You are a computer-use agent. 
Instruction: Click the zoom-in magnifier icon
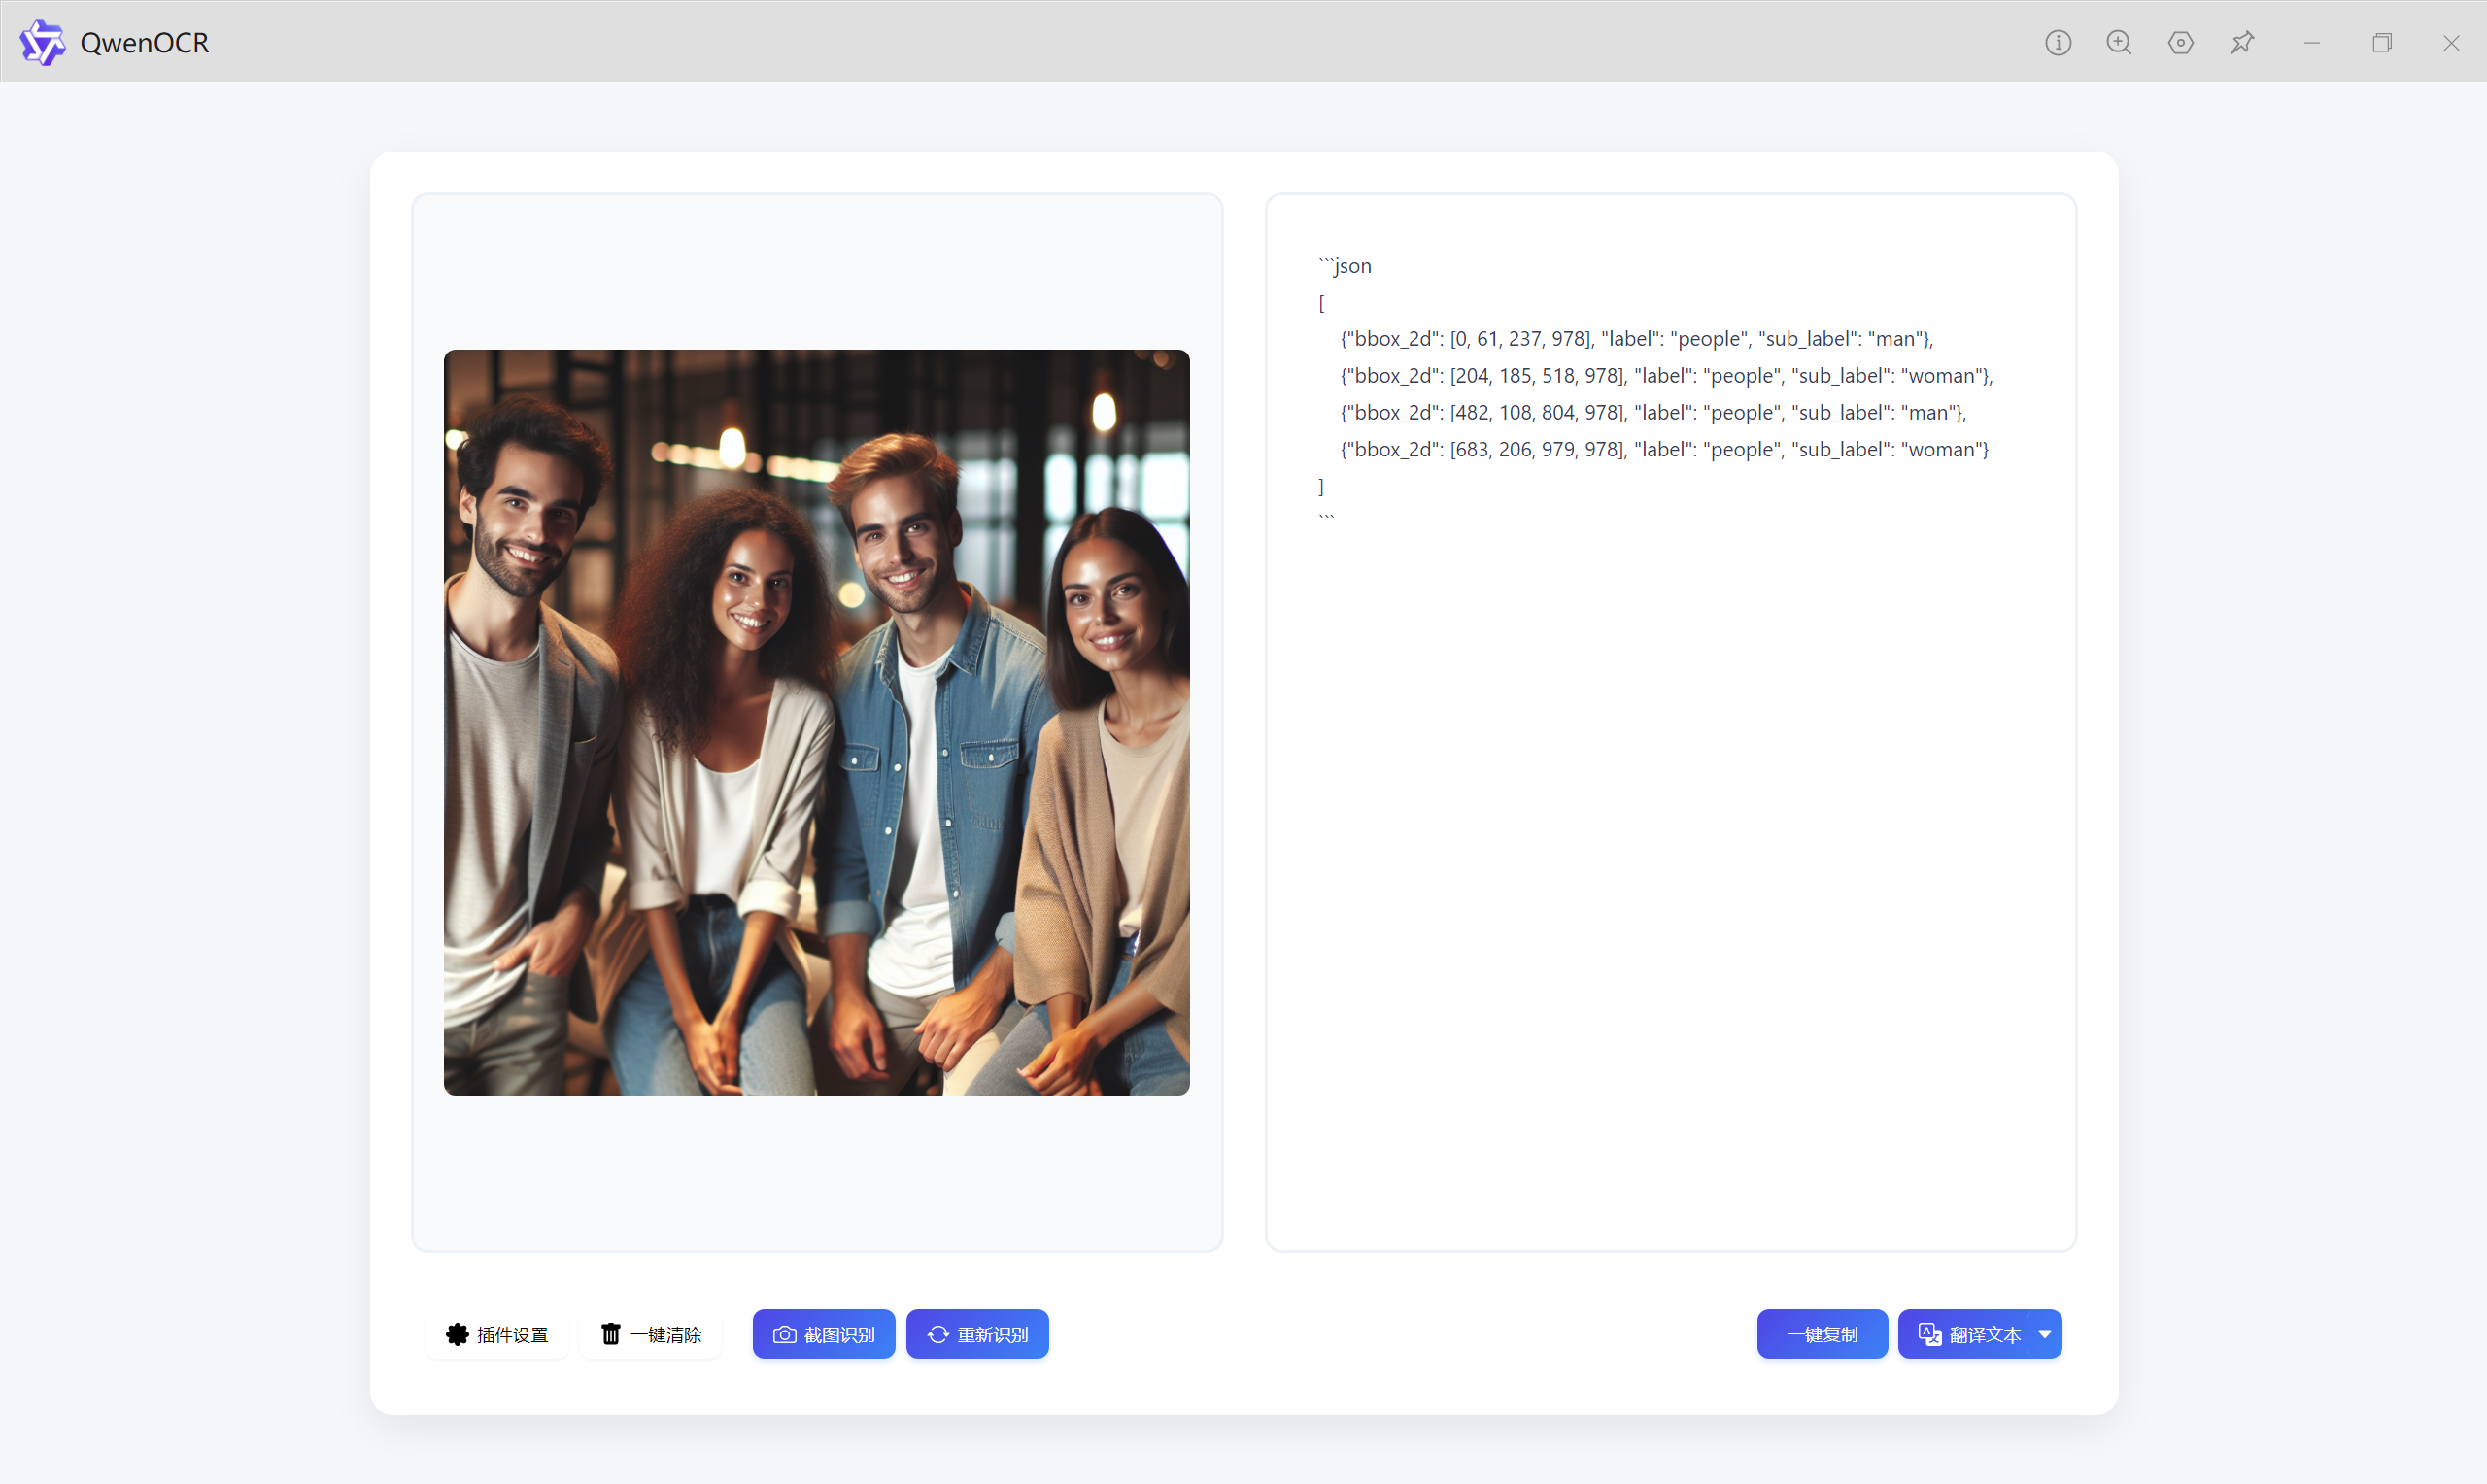click(x=2119, y=42)
